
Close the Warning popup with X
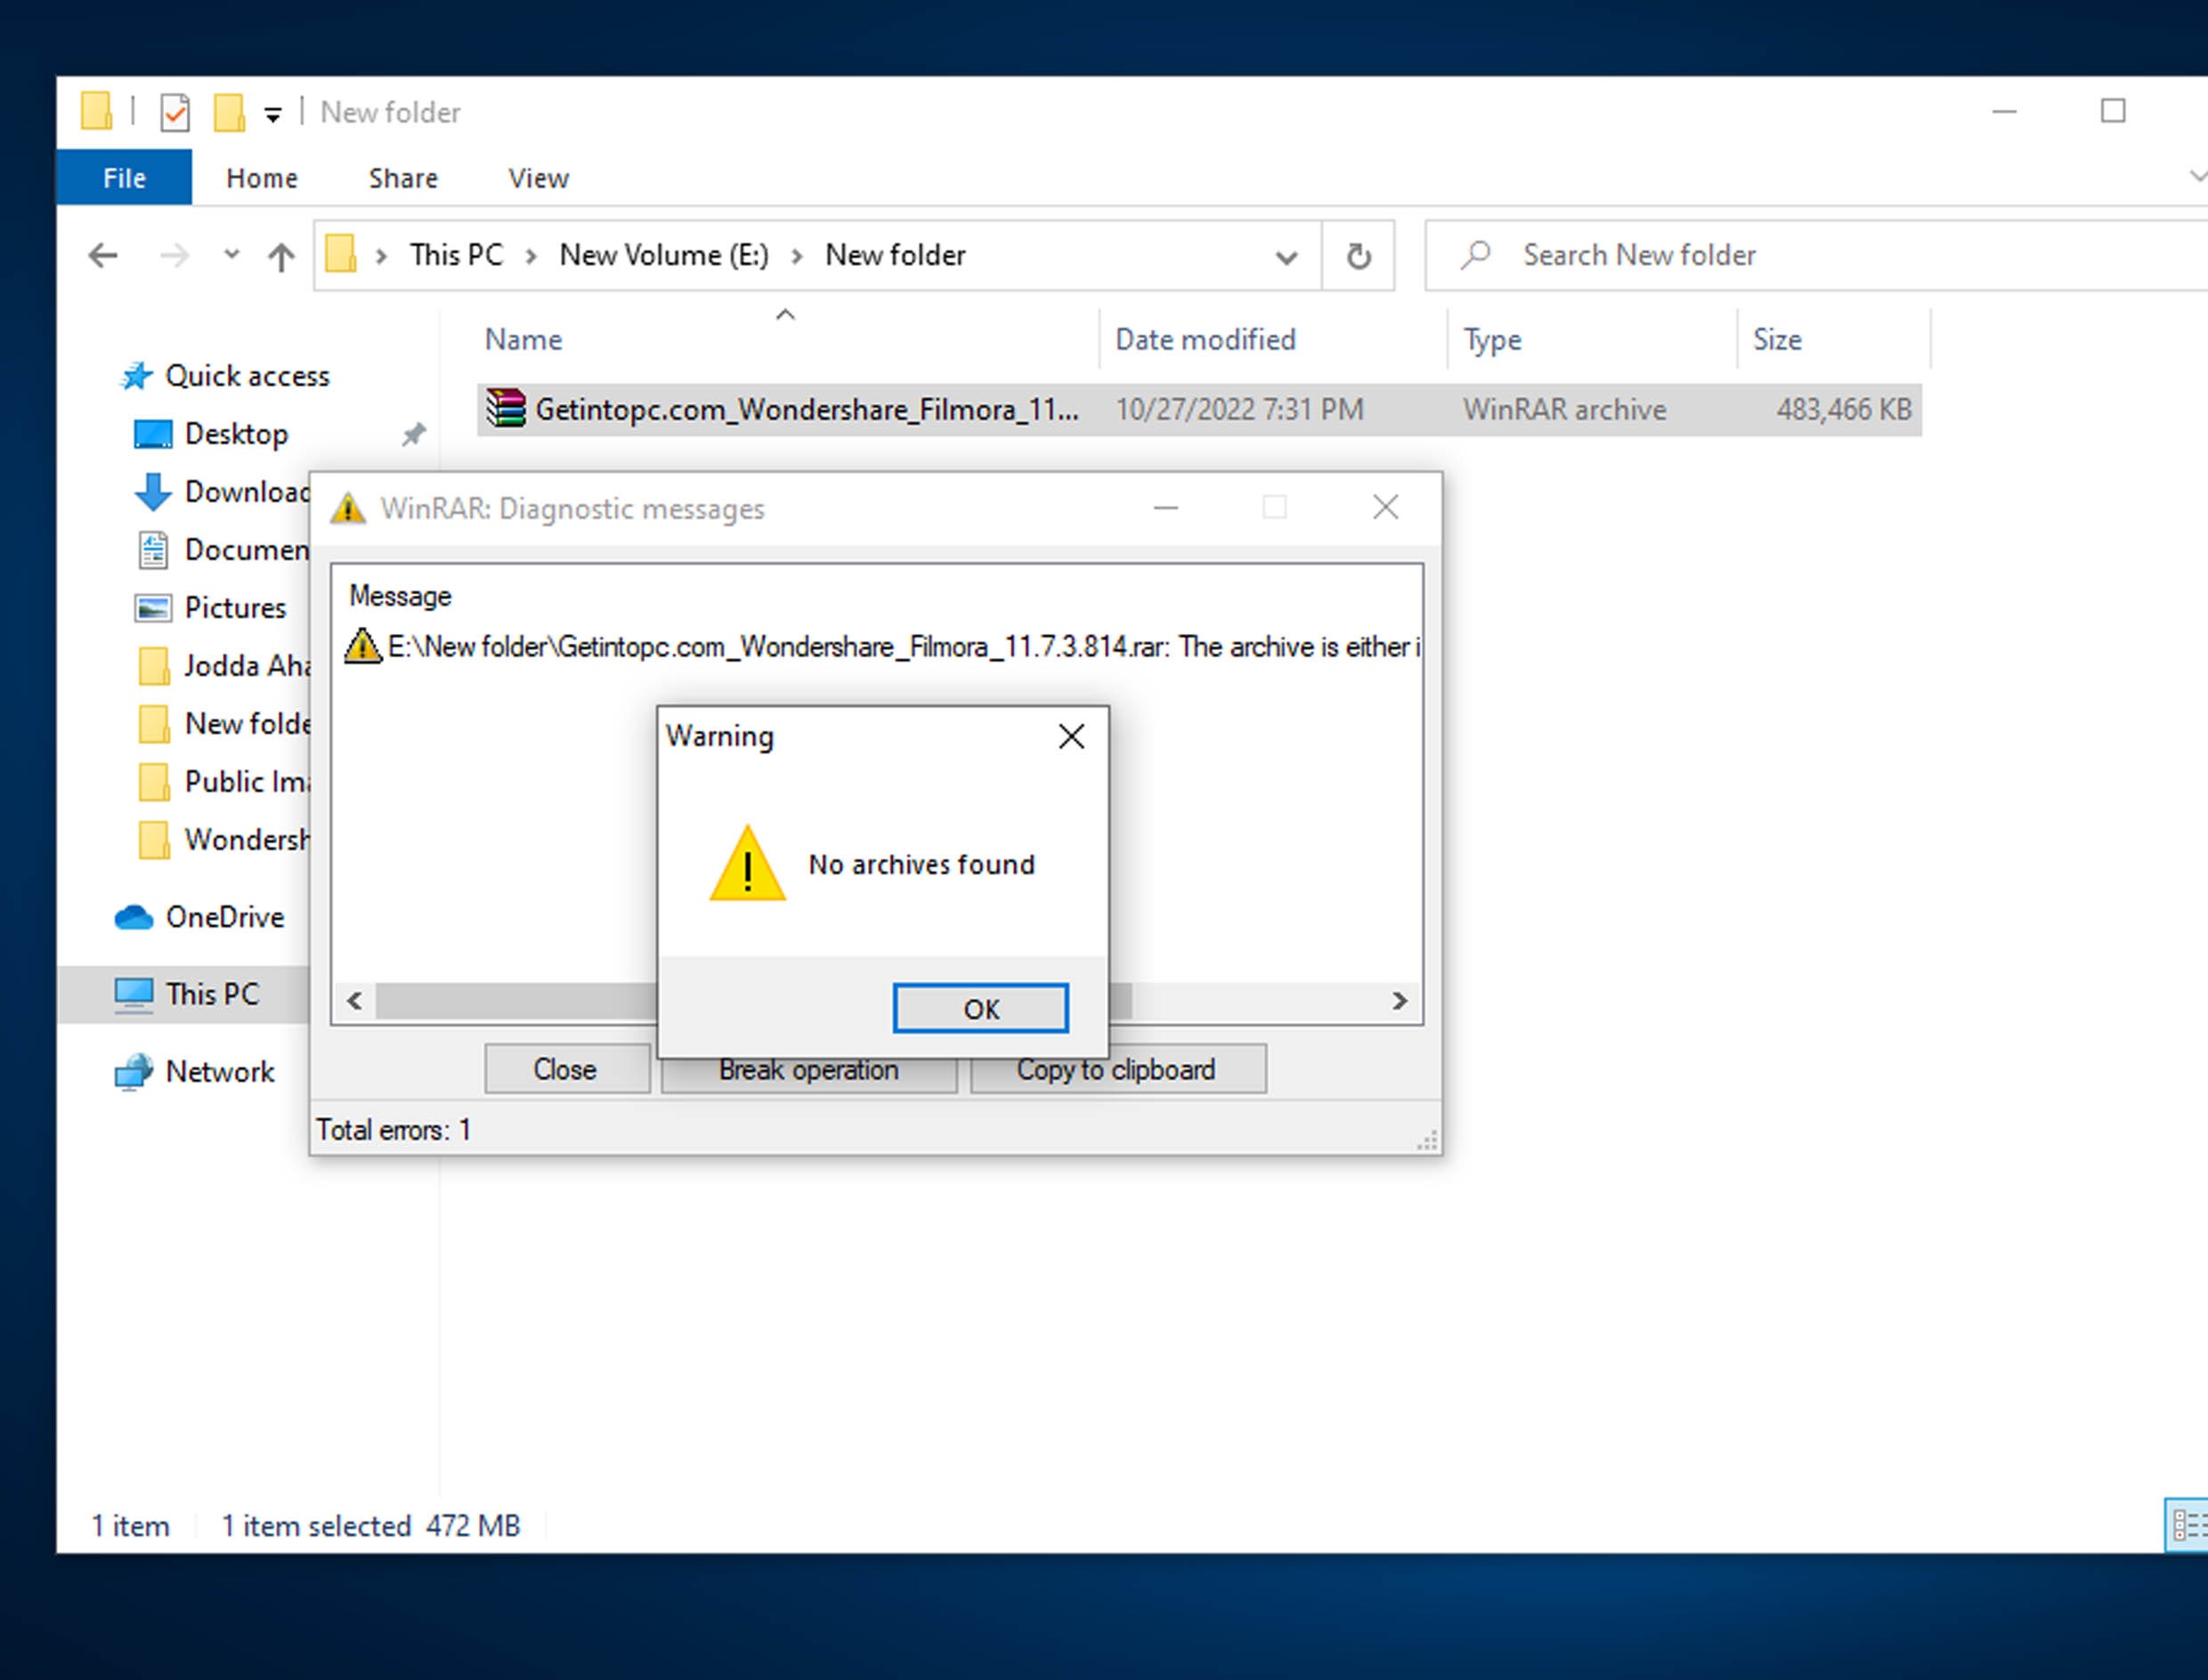tap(1071, 736)
